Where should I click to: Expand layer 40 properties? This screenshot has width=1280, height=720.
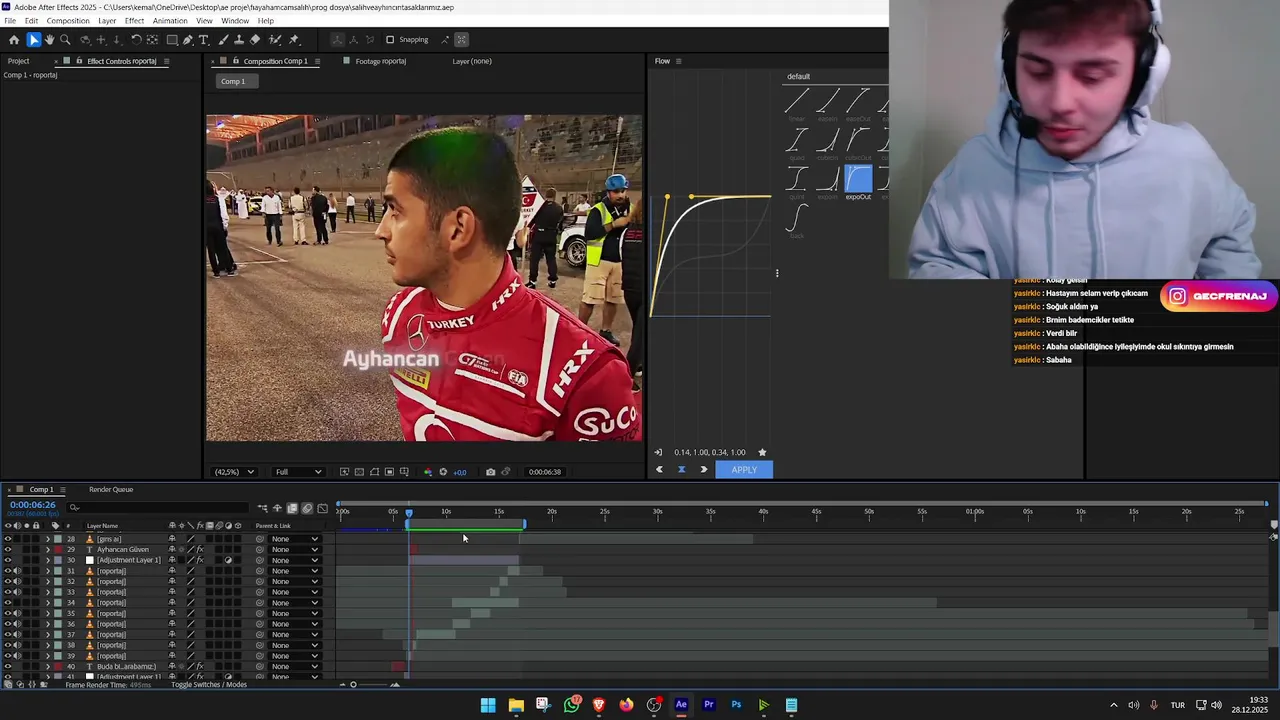click(47, 667)
